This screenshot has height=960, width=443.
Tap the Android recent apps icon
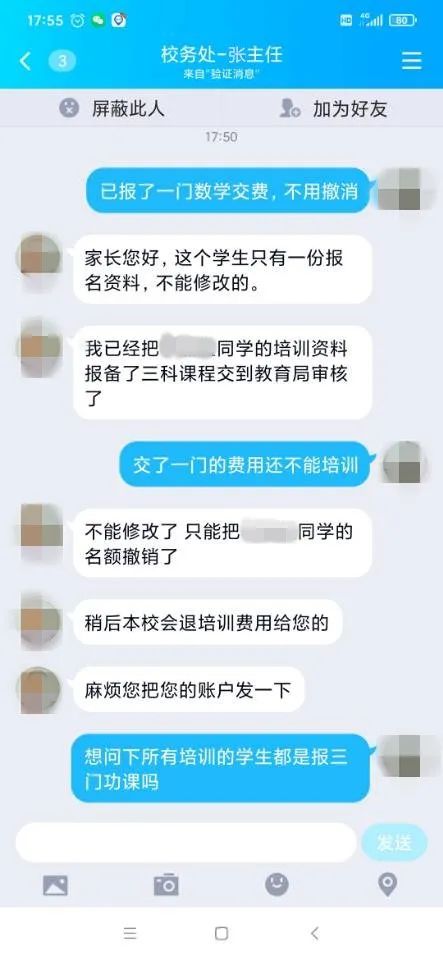(130, 933)
